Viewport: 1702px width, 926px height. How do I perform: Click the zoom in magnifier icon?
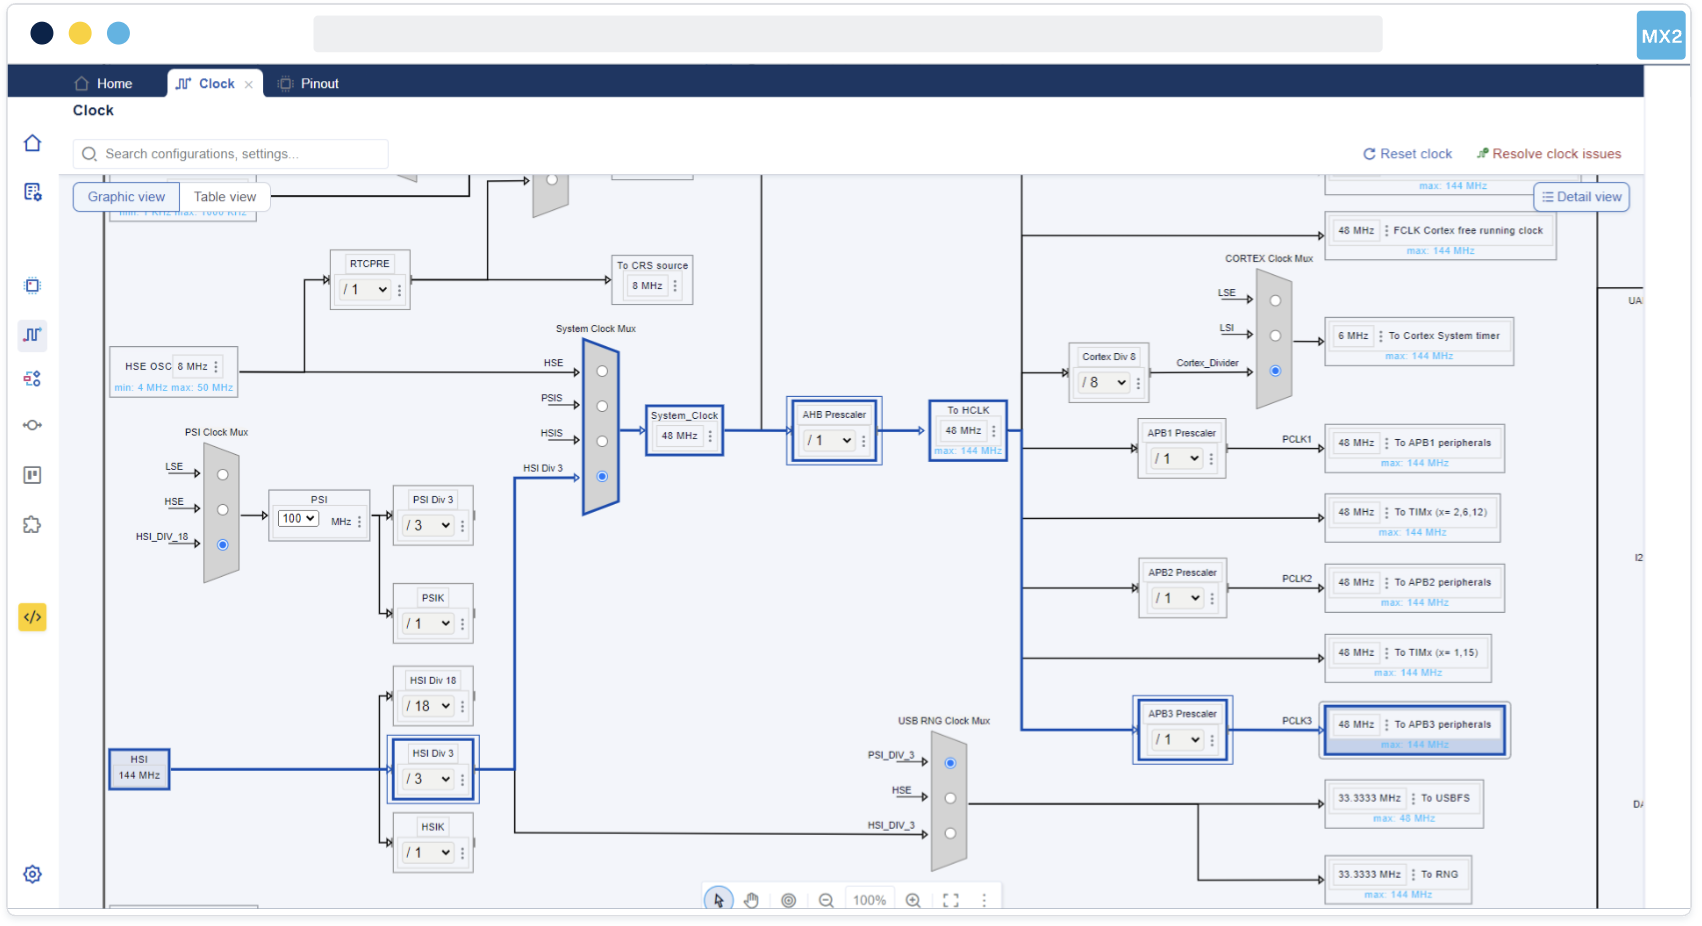tap(913, 900)
